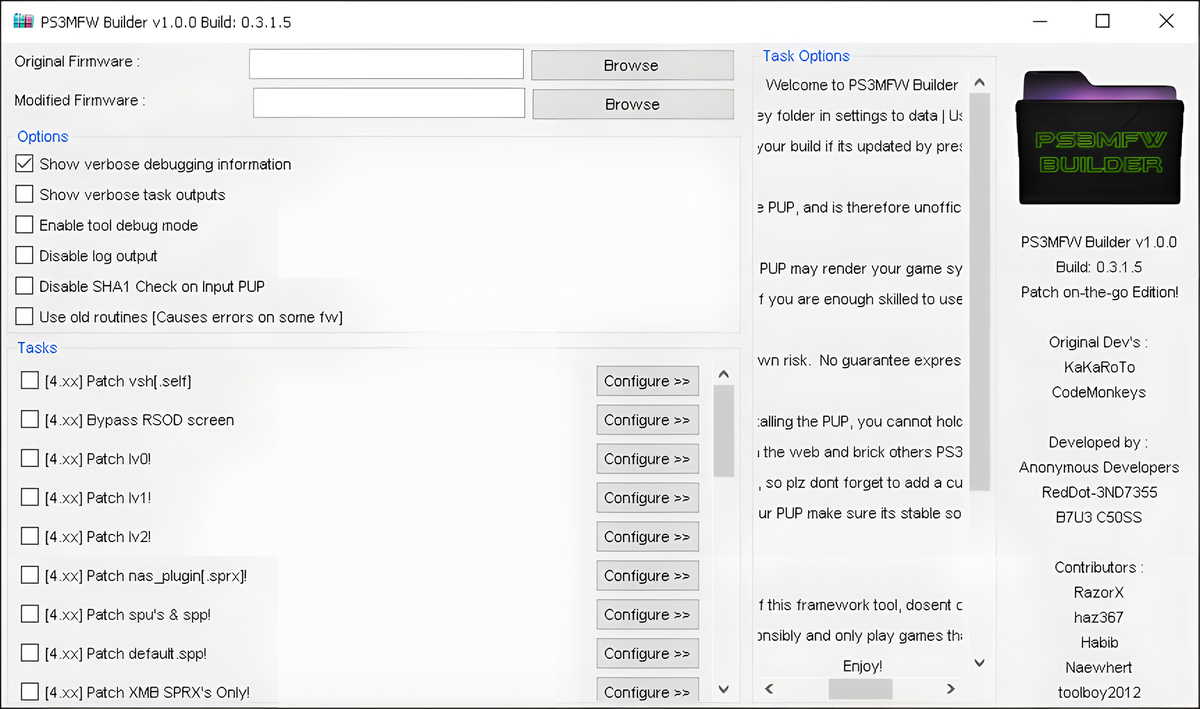Enable Disable SHA1 Check on Input PUP

25,286
